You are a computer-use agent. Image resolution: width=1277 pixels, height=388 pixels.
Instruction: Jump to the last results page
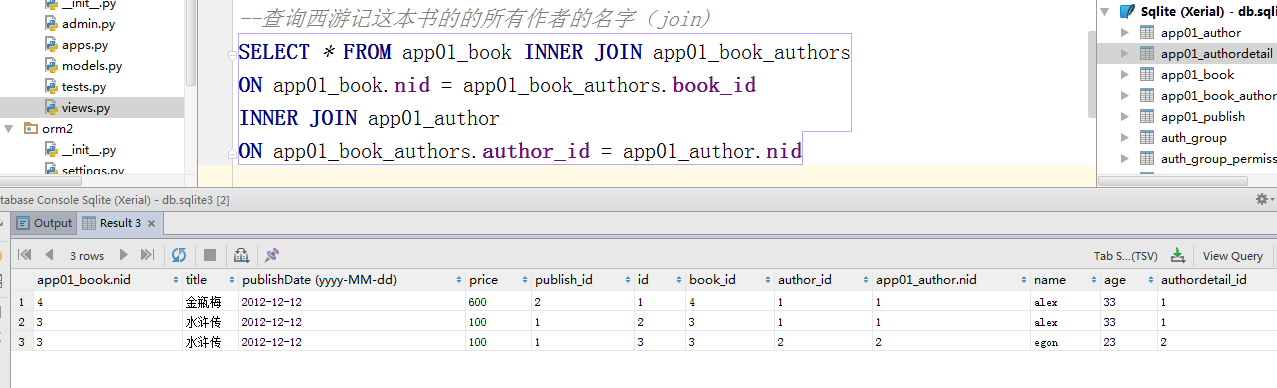(x=147, y=255)
